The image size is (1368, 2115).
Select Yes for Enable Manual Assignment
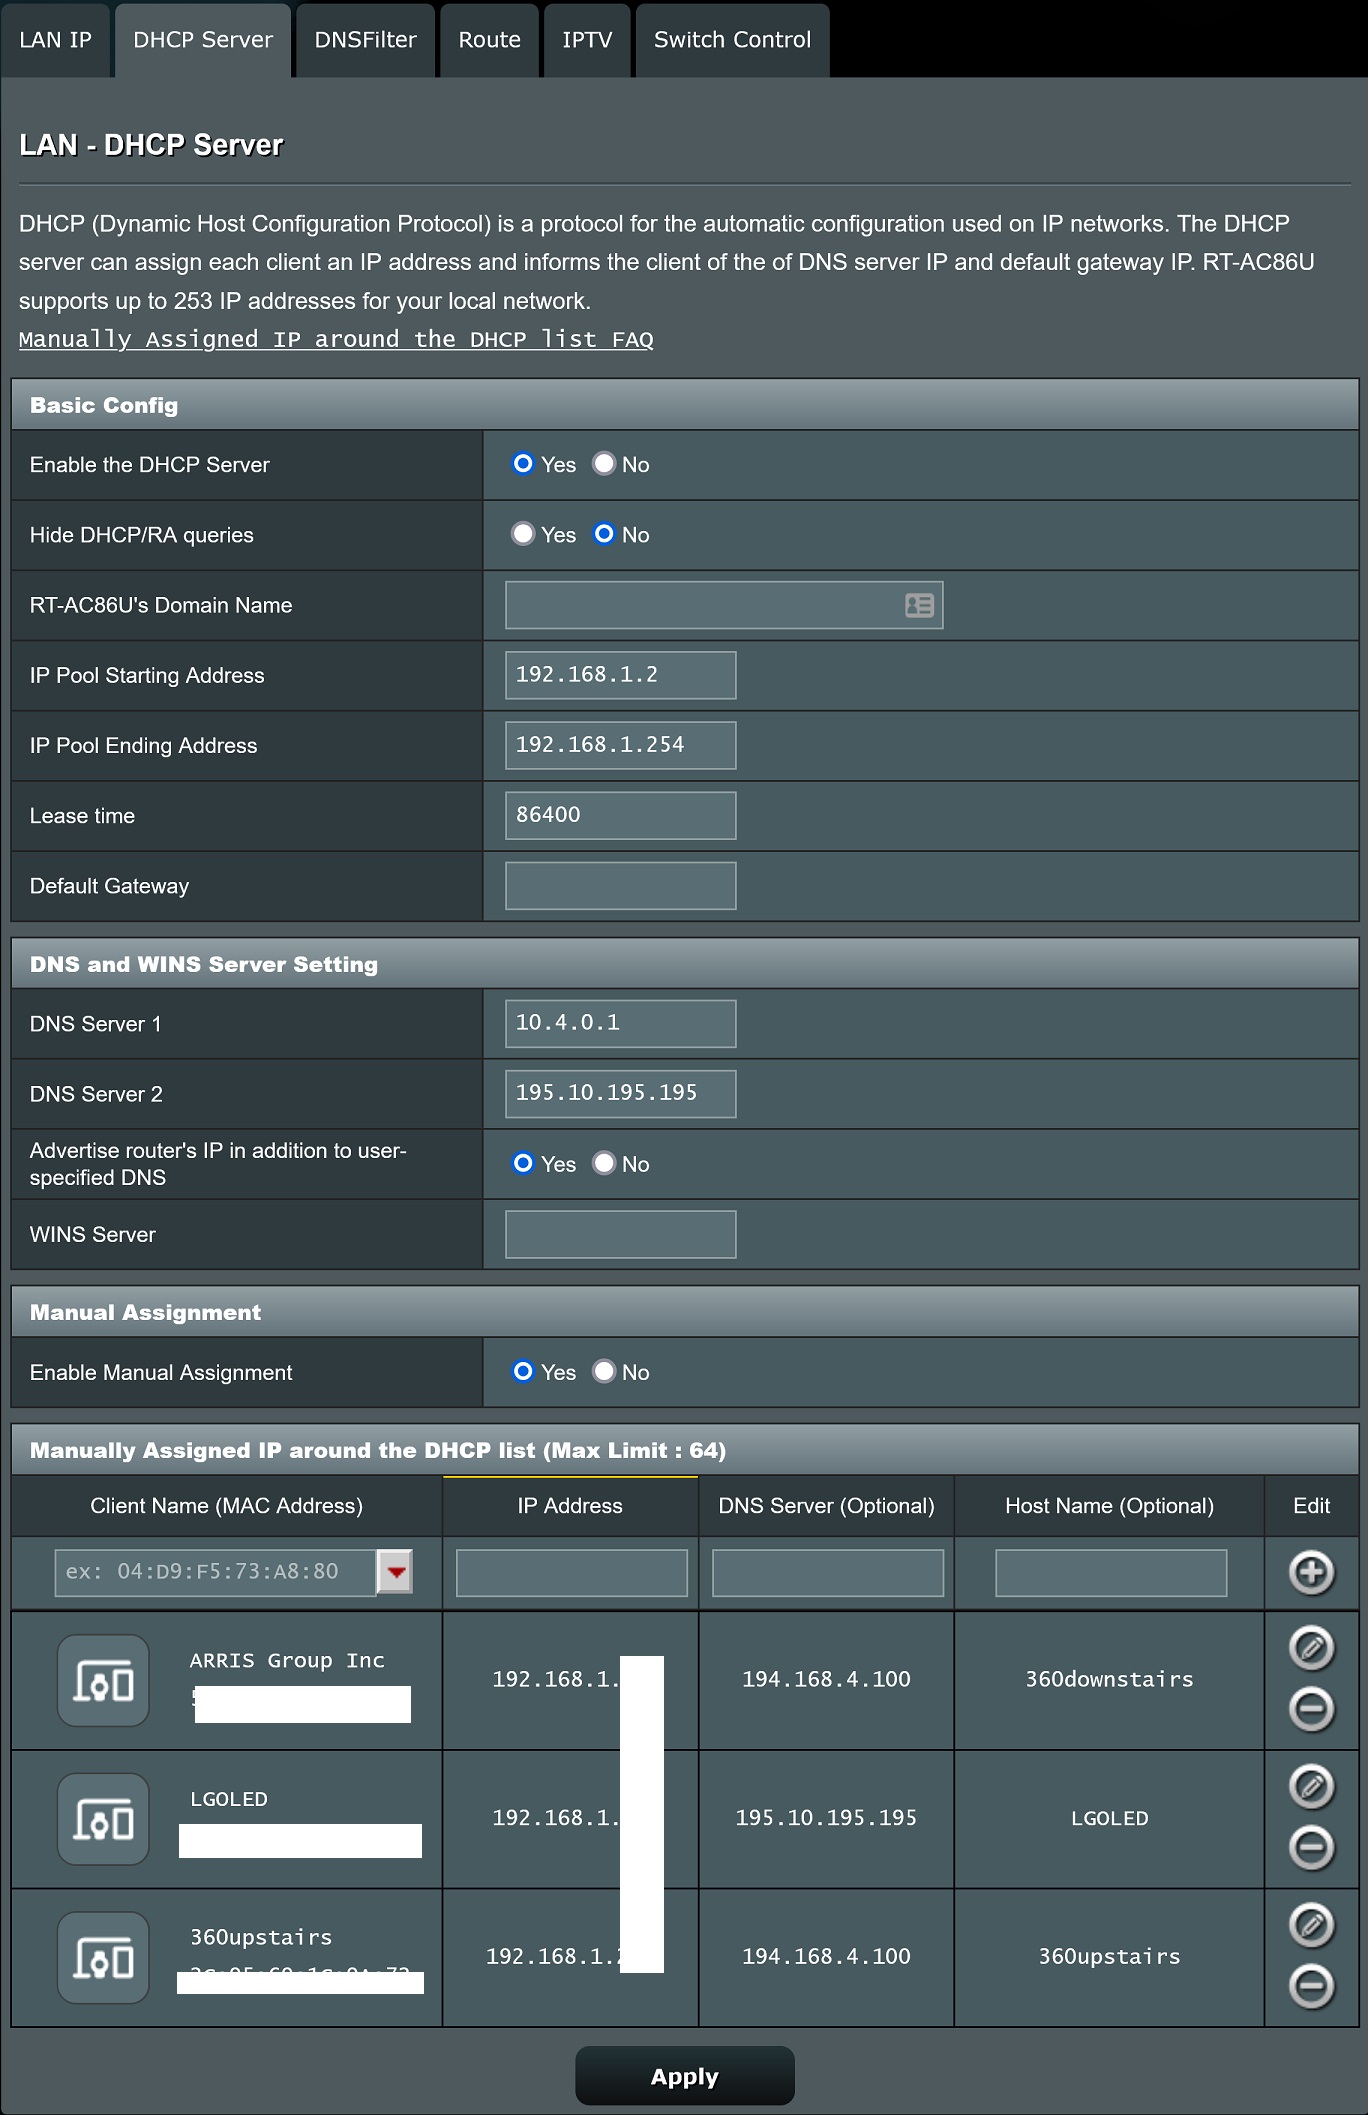pyautogui.click(x=523, y=1371)
